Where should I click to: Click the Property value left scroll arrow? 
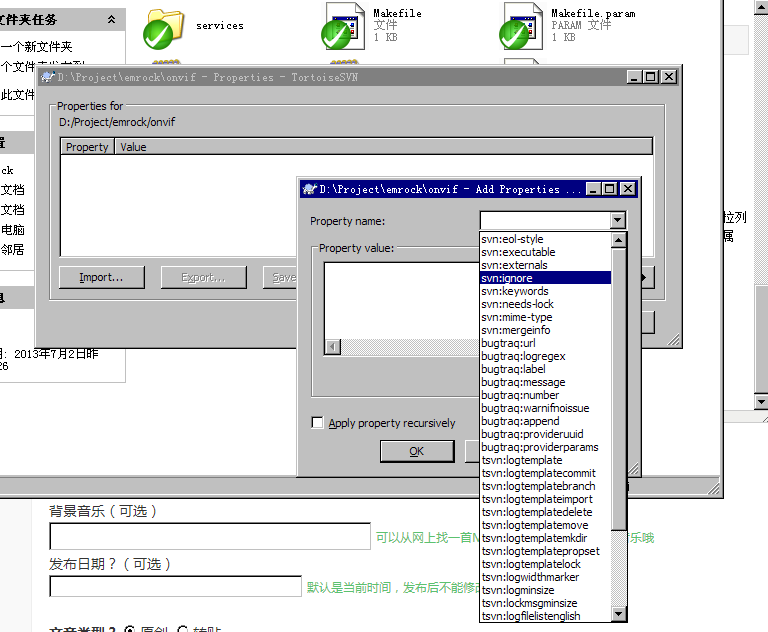pos(333,347)
